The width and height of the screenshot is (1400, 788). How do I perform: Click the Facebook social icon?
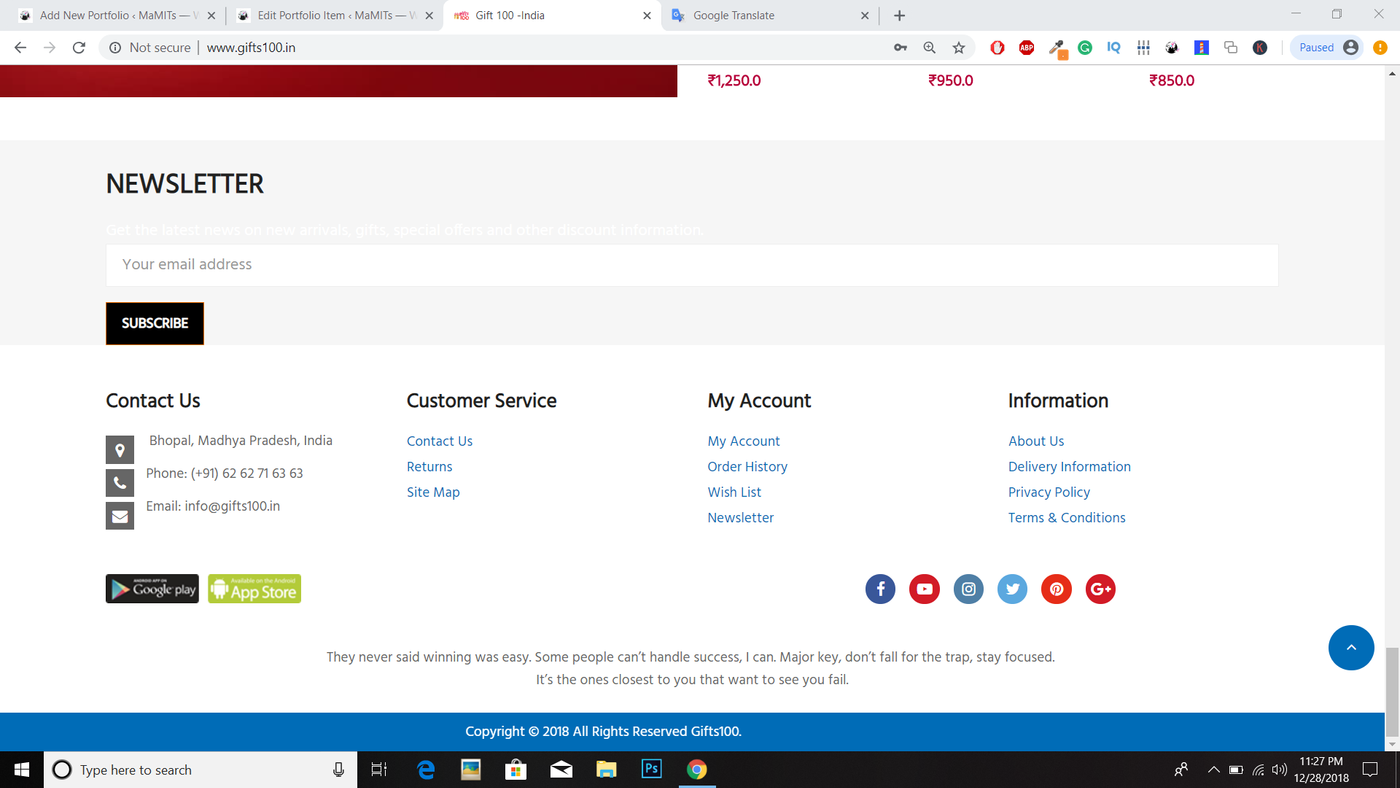pos(880,589)
